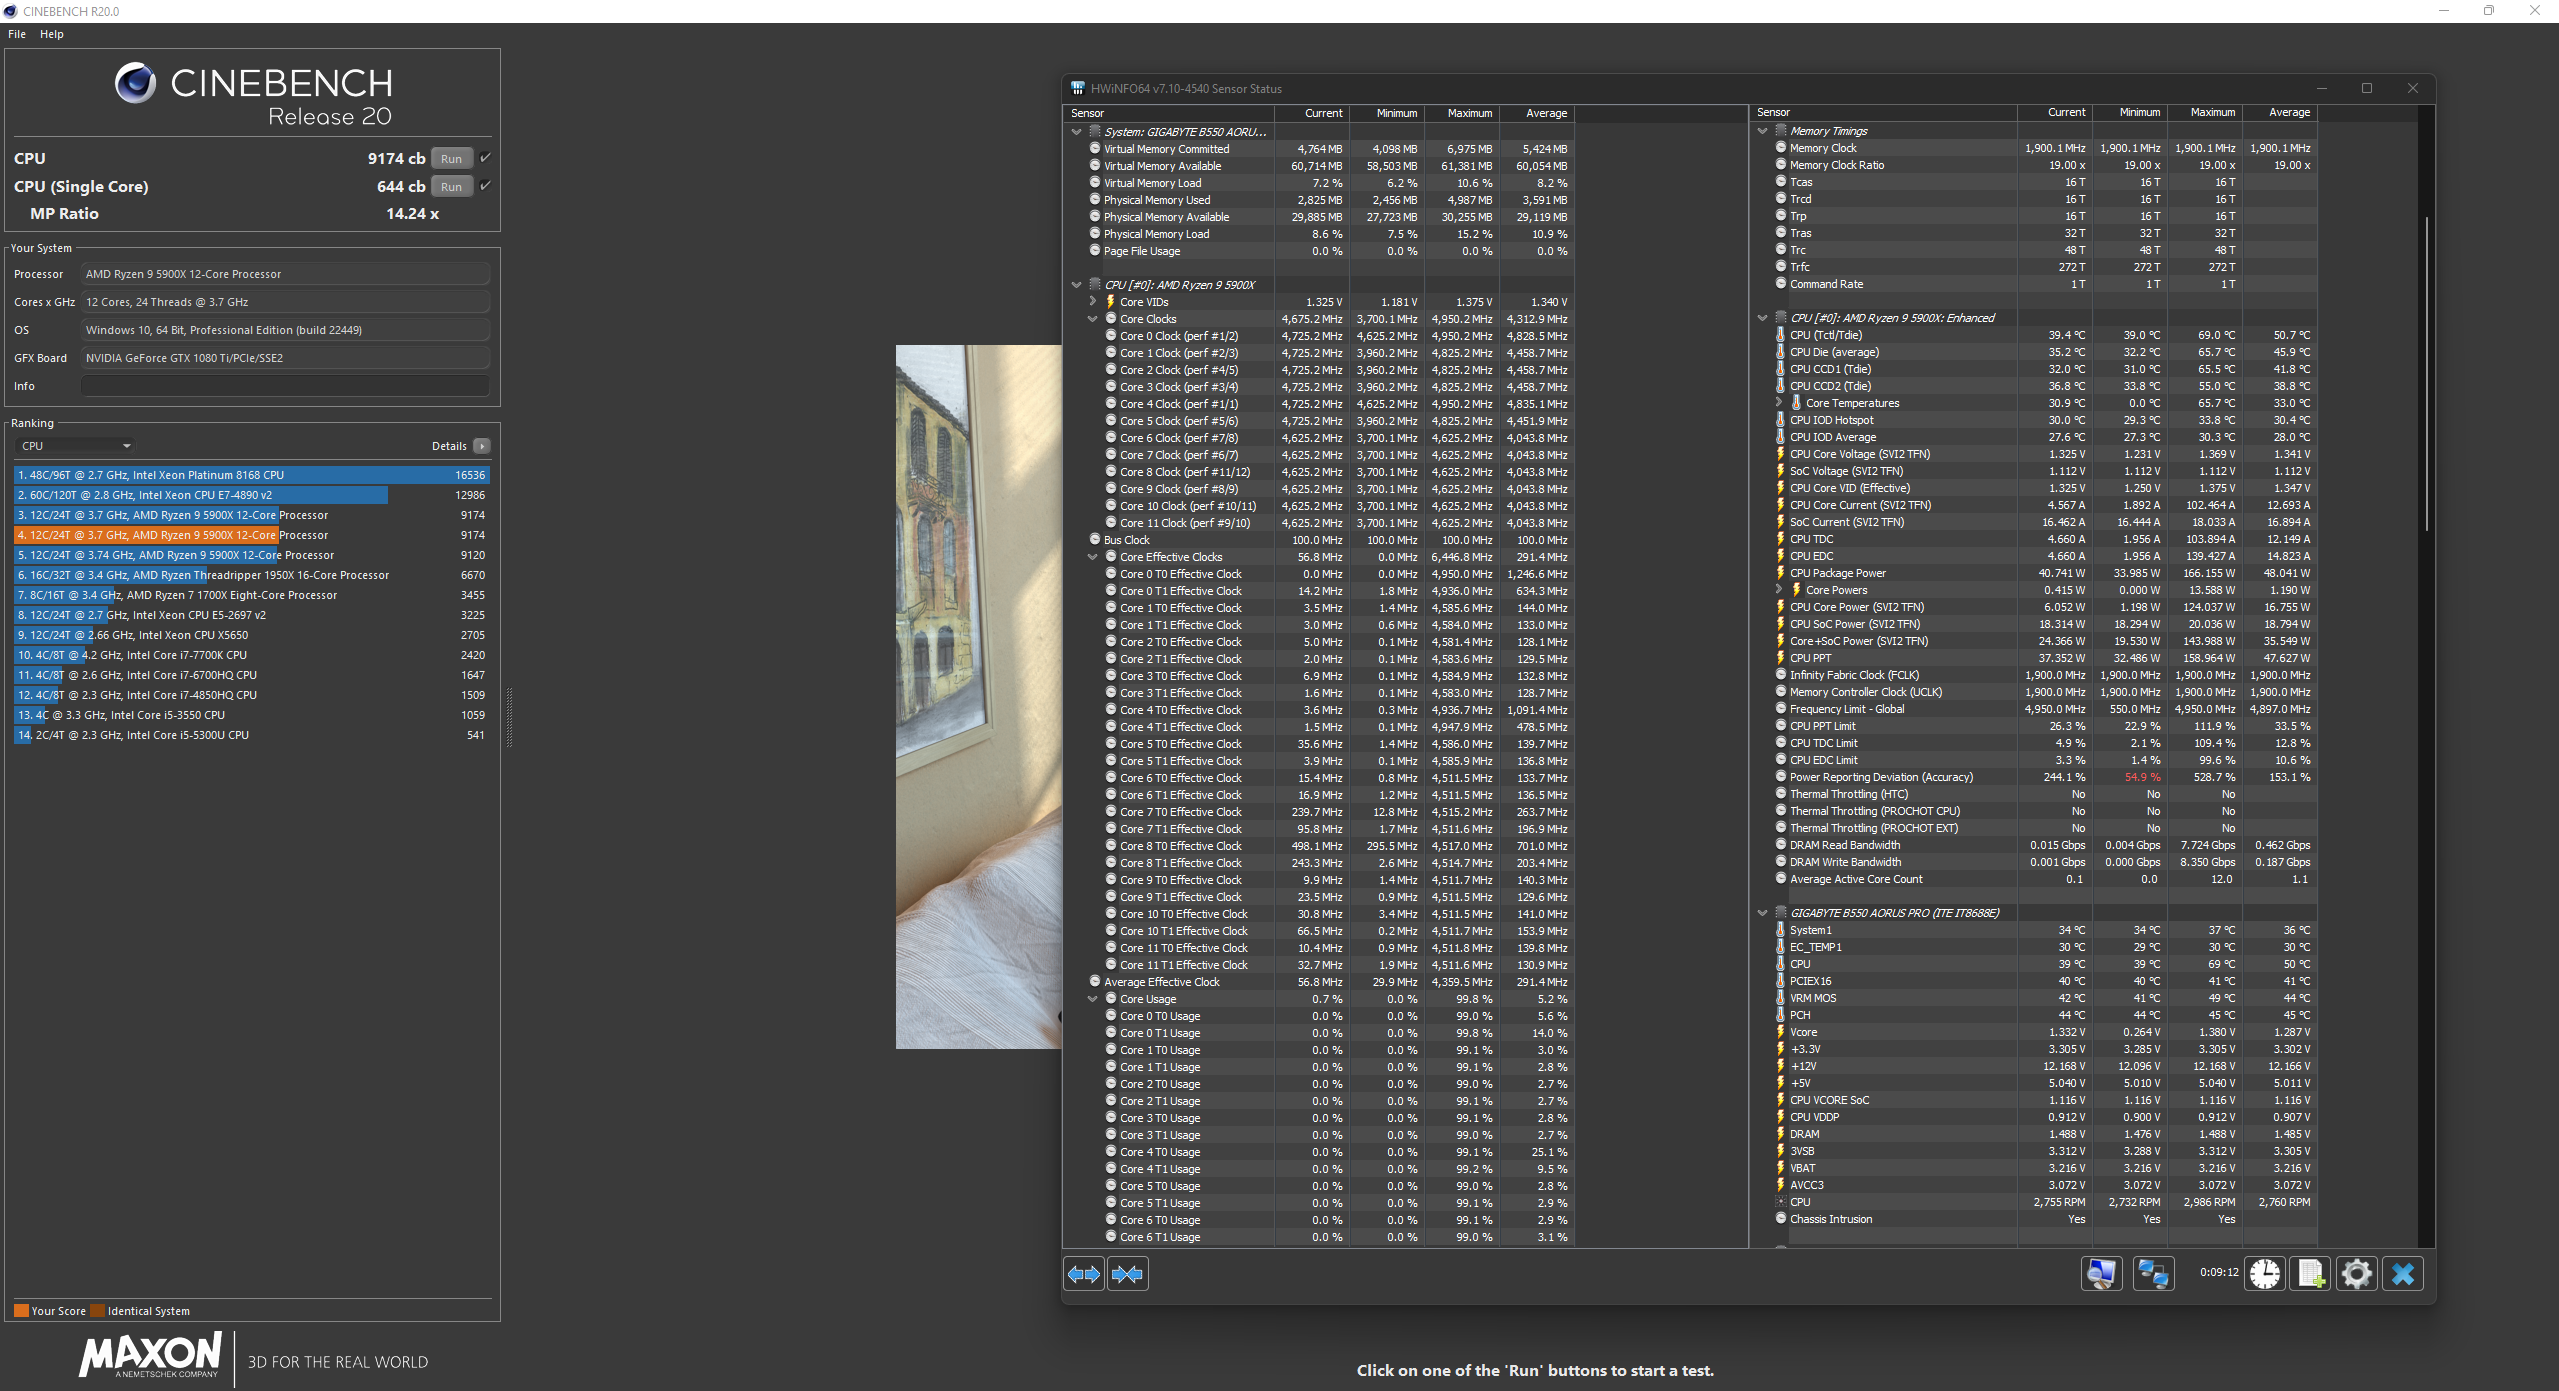Collapse the Core Clocks tree group
This screenshot has width=2559, height=1391.
tap(1093, 319)
